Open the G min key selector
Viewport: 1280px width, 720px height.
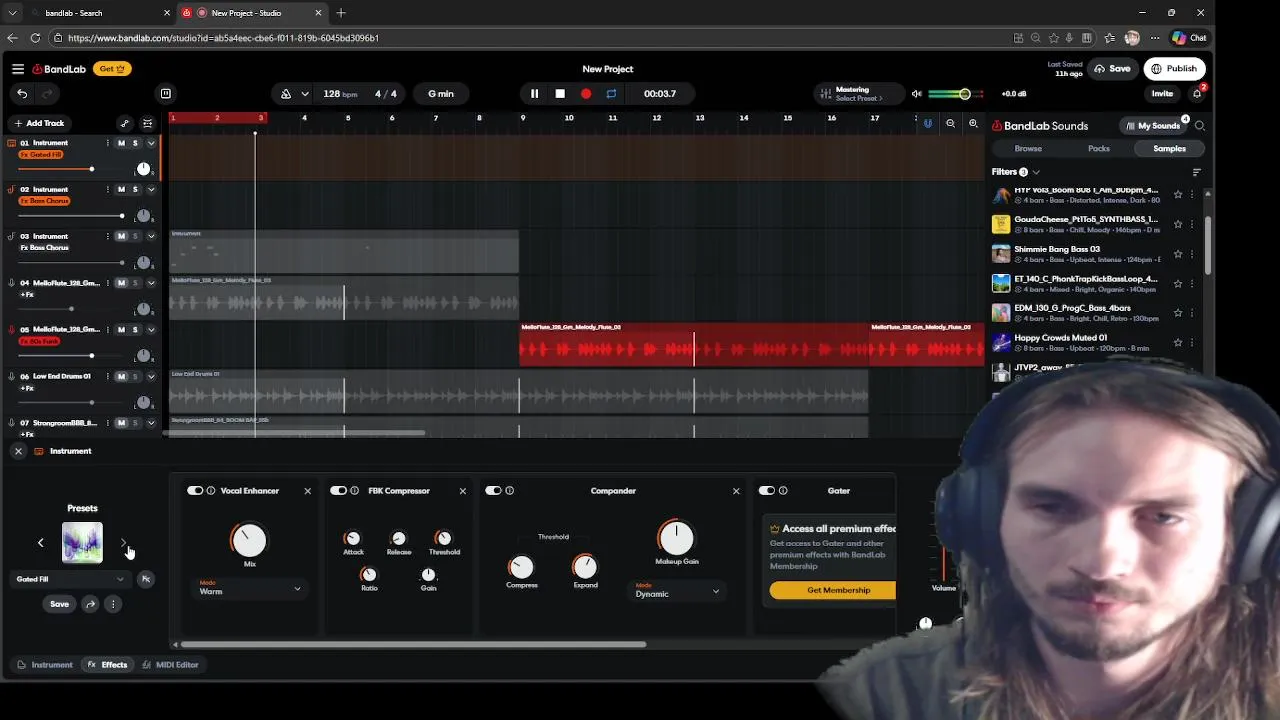point(441,94)
